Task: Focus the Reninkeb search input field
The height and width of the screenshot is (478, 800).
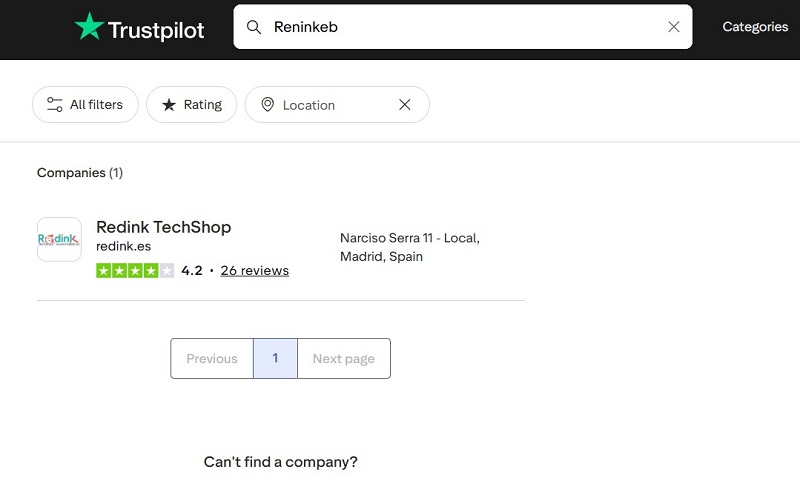Action: 460,27
